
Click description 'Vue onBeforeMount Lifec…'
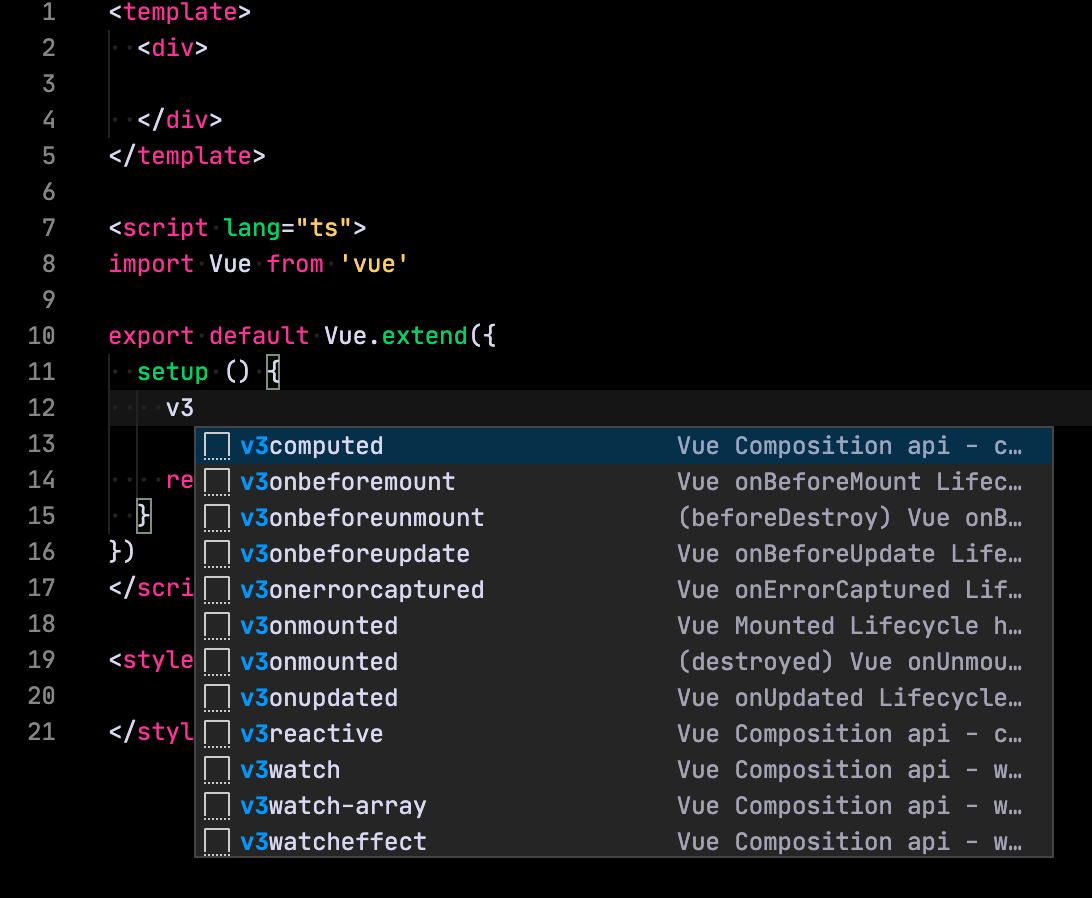pyautogui.click(x=850, y=482)
